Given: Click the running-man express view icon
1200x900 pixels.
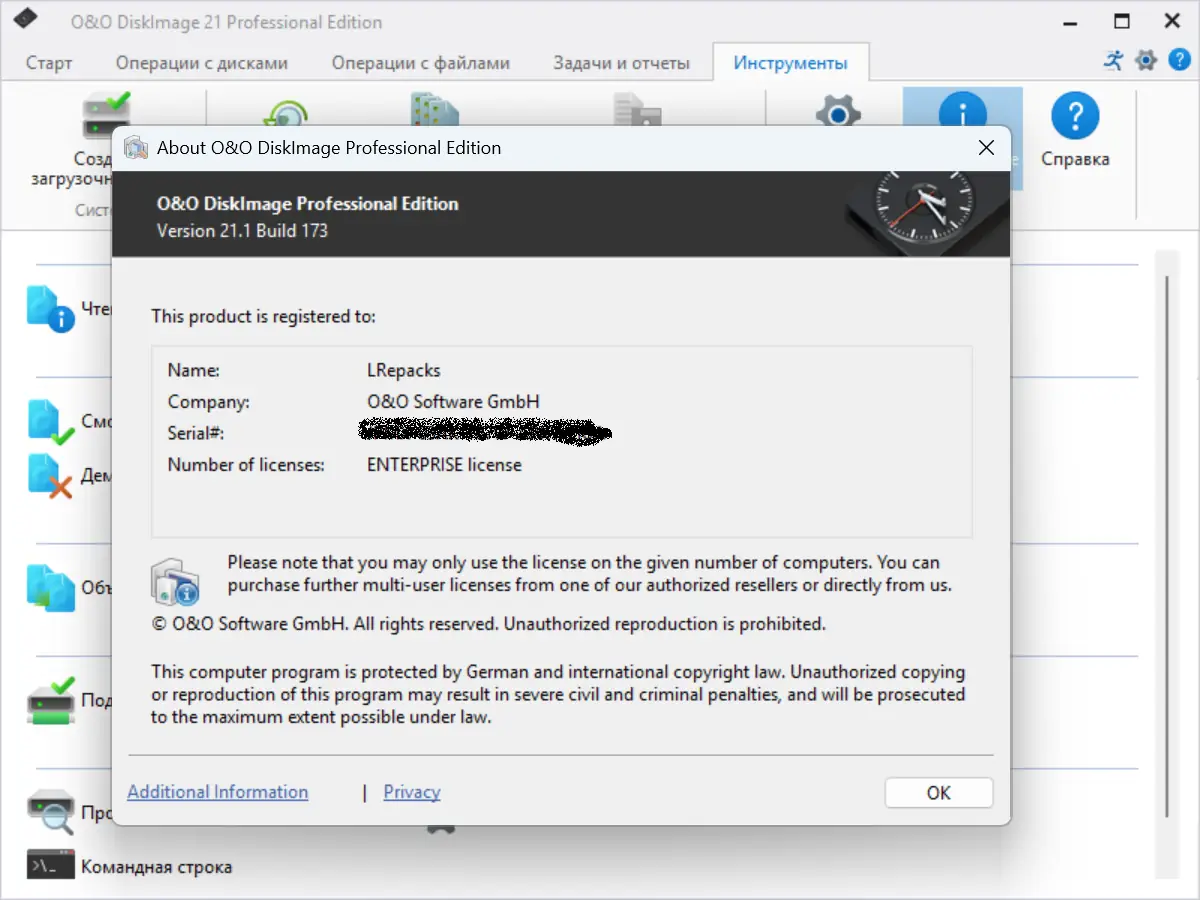Looking at the screenshot, I should pos(1113,60).
